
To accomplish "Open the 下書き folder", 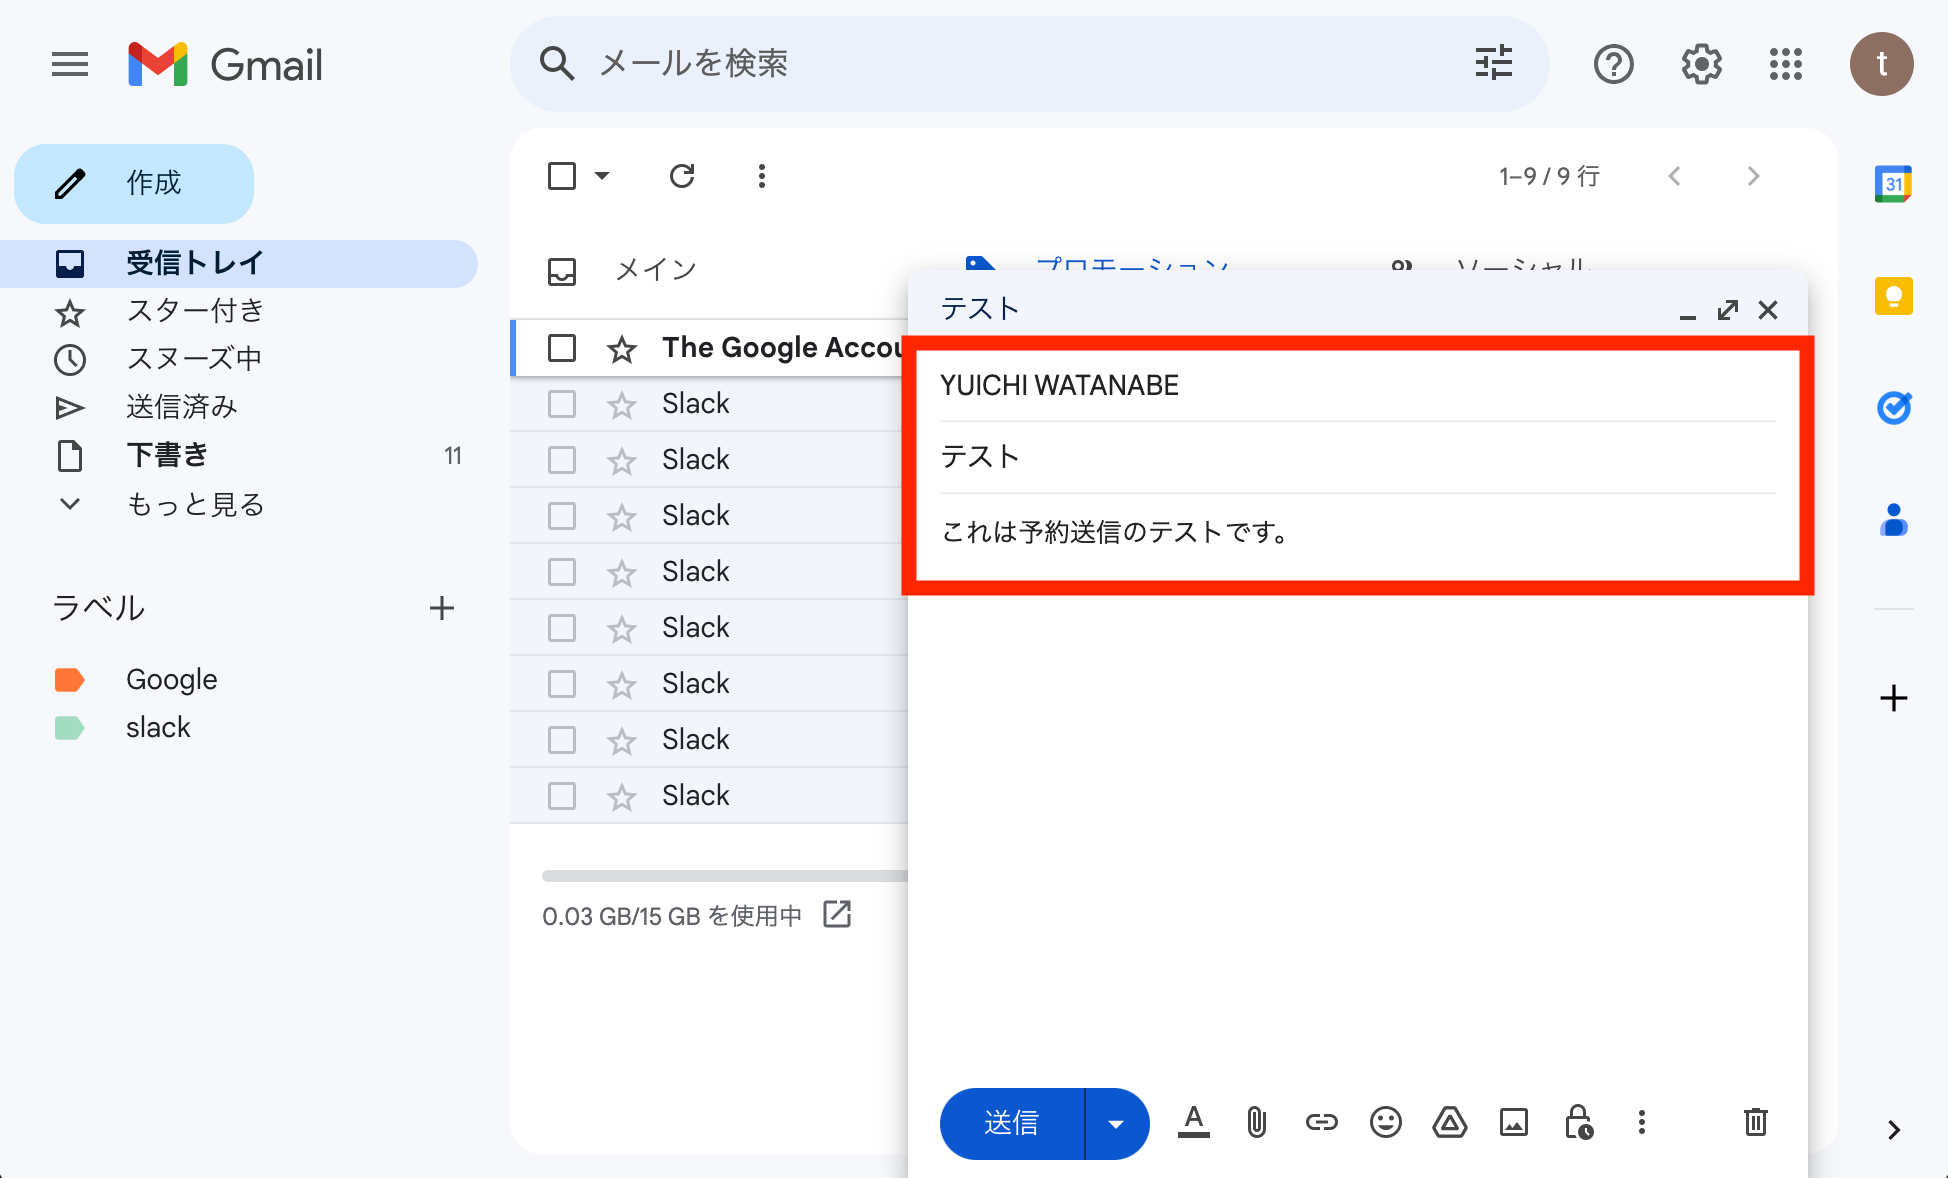I will 239,455.
